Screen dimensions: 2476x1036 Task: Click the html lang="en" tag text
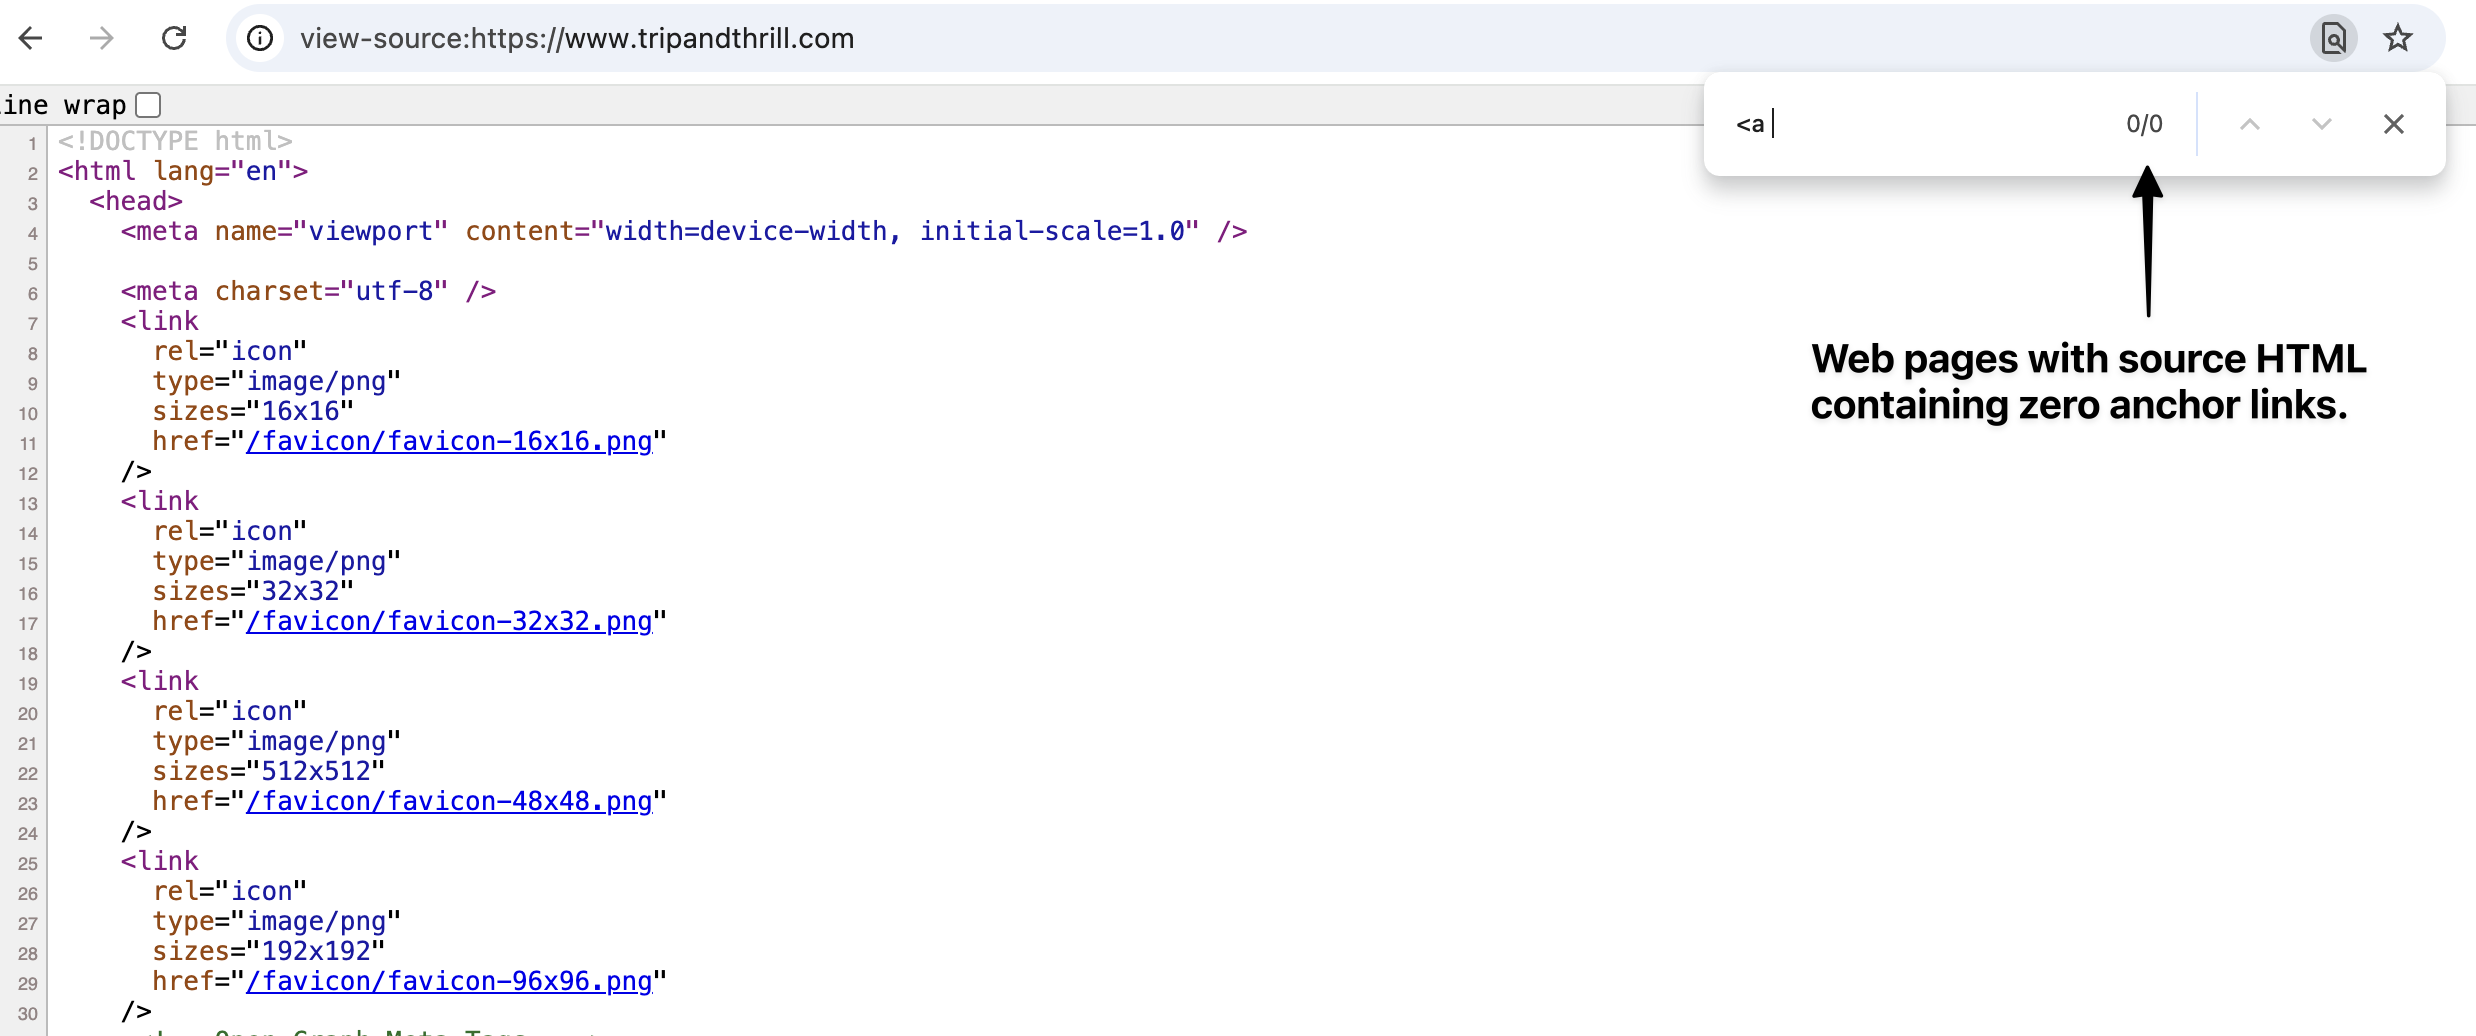pyautogui.click(x=183, y=171)
